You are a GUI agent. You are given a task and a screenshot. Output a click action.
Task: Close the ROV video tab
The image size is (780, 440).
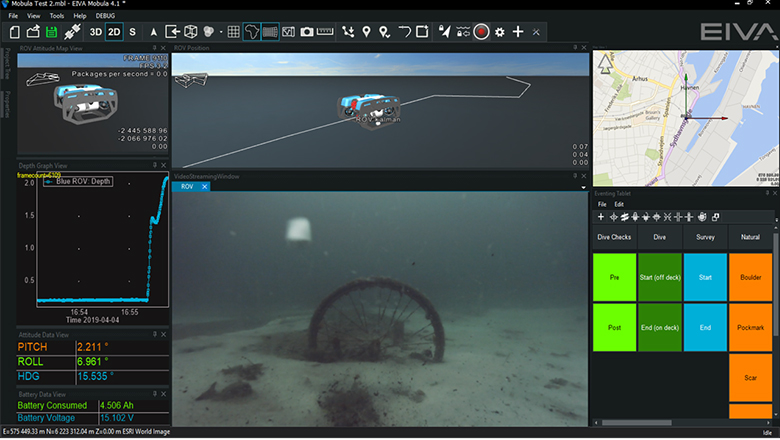pos(204,187)
